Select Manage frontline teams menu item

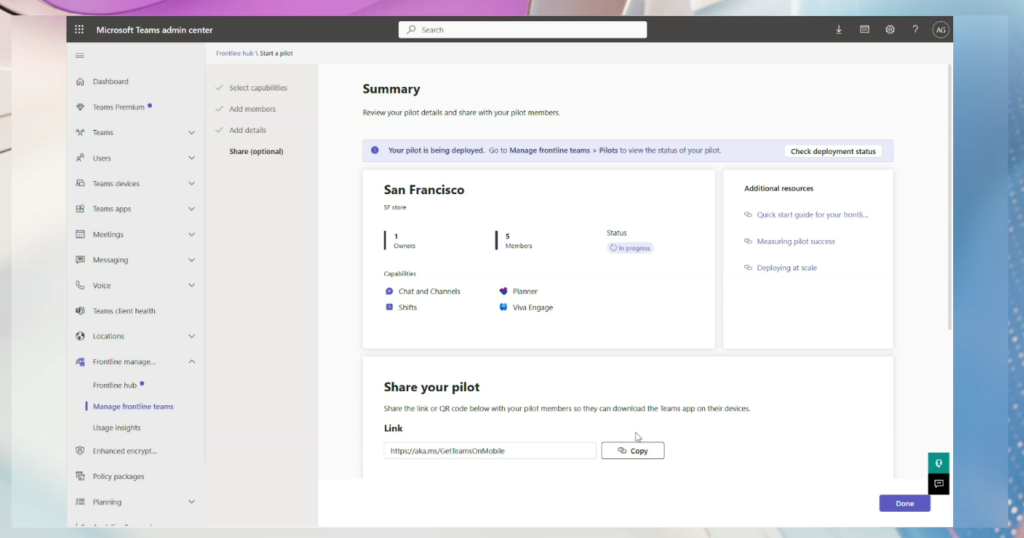click(x=133, y=407)
